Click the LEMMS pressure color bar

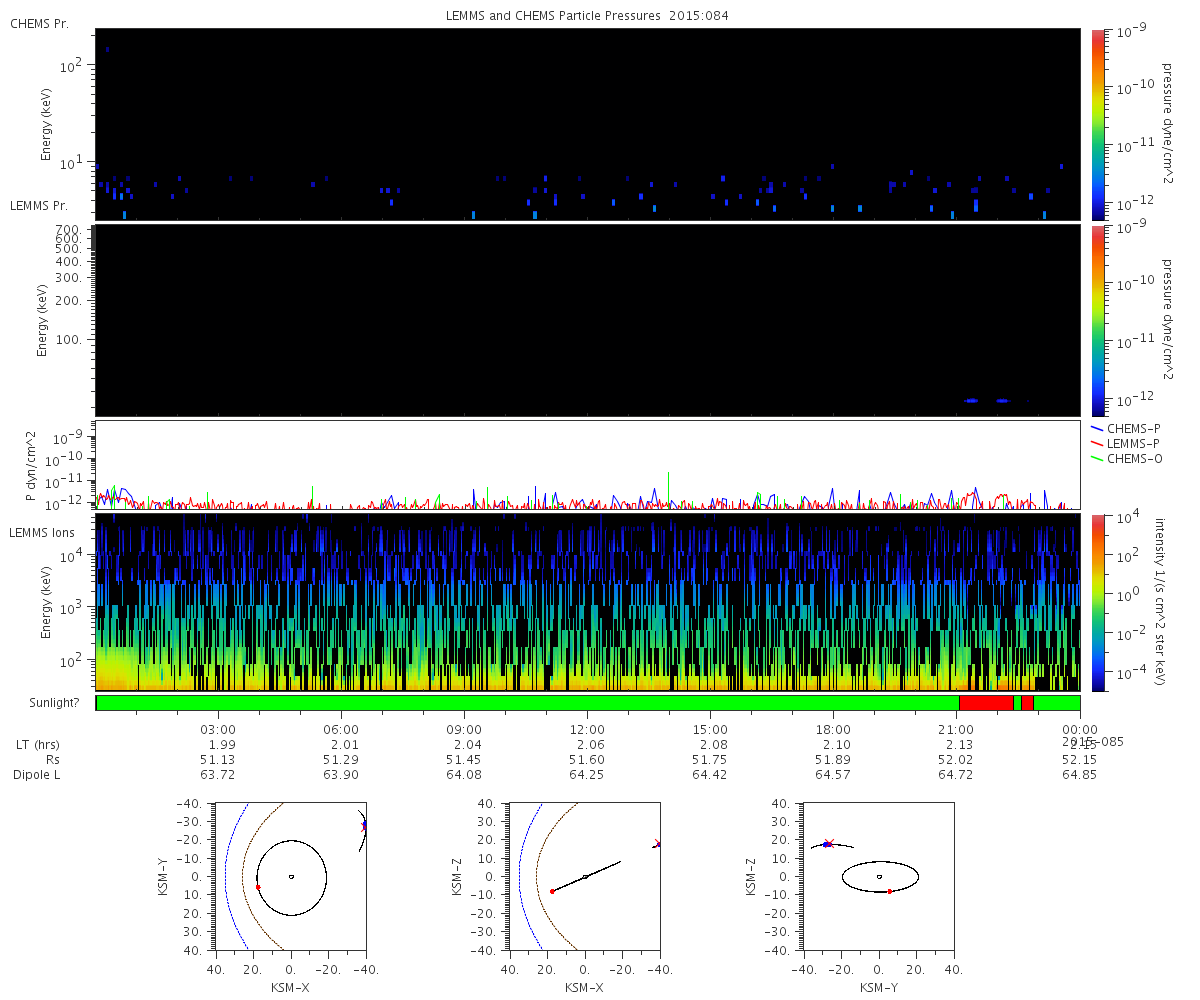(x=1097, y=320)
